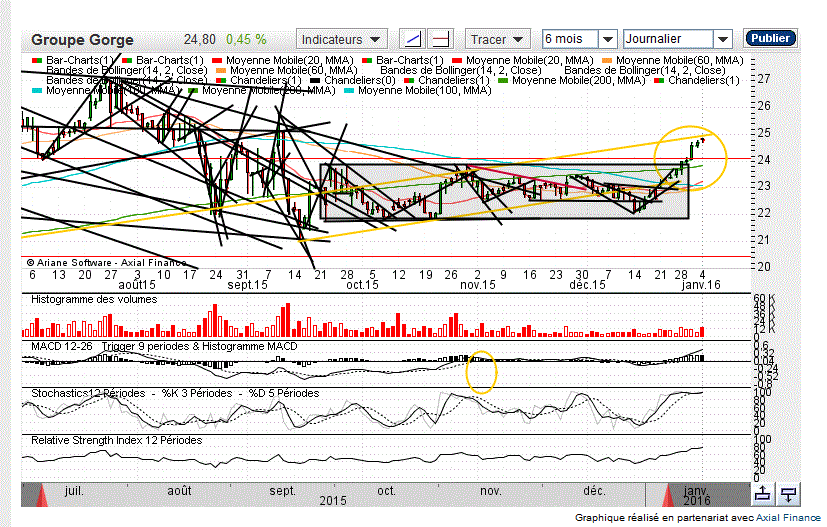Click oct. on the bottom timeline
This screenshot has width=827, height=527.
tap(387, 491)
